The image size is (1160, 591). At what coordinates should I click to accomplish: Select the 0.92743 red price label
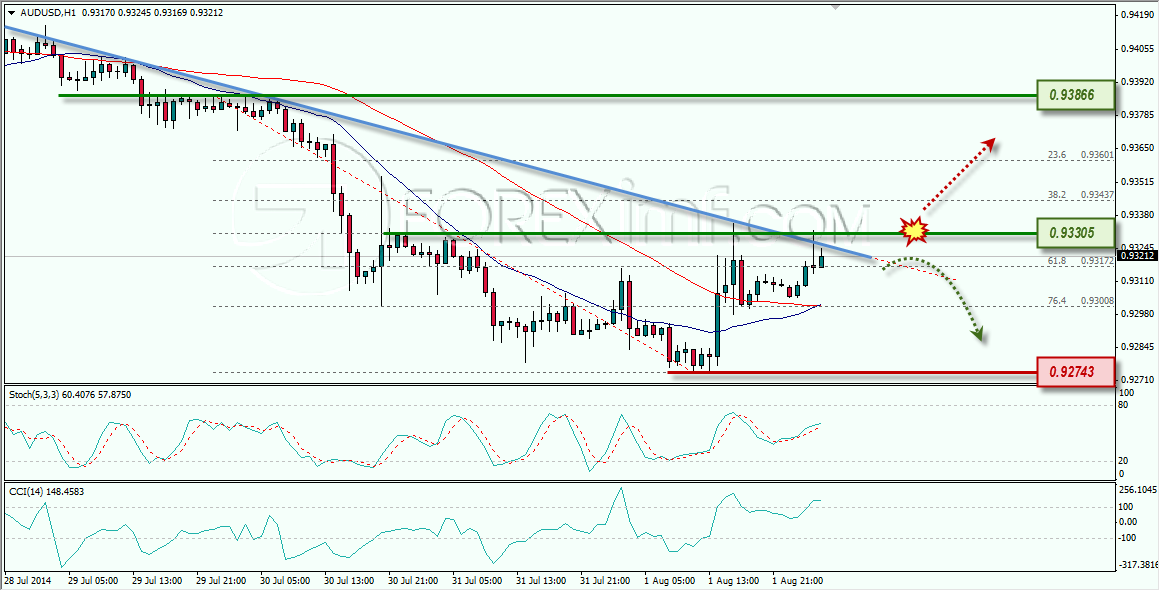[1075, 371]
